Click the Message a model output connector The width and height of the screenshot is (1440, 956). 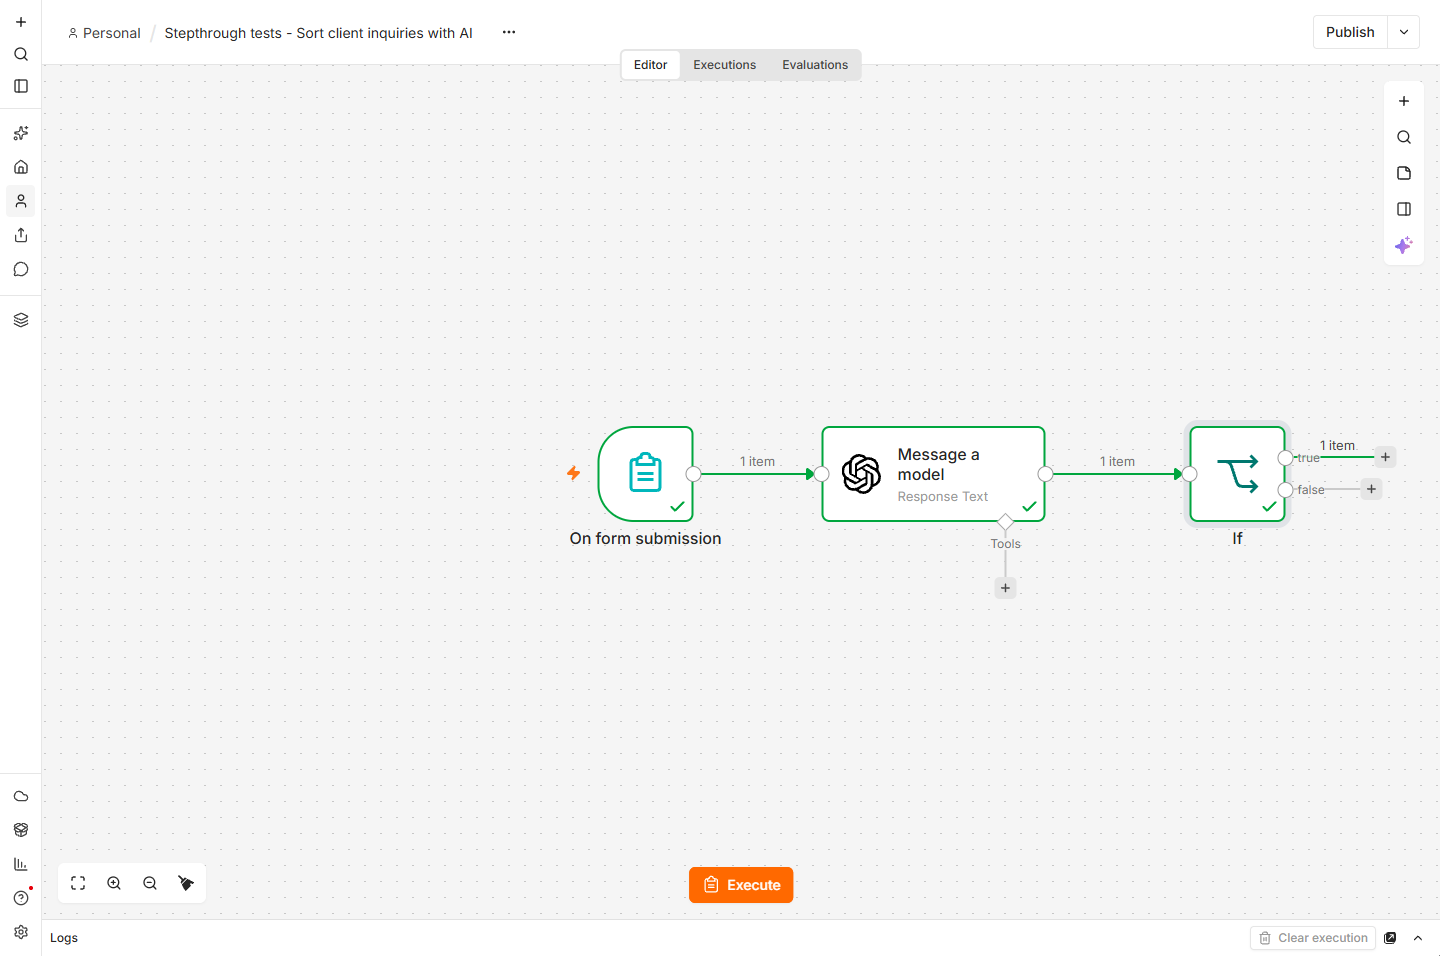(1045, 474)
